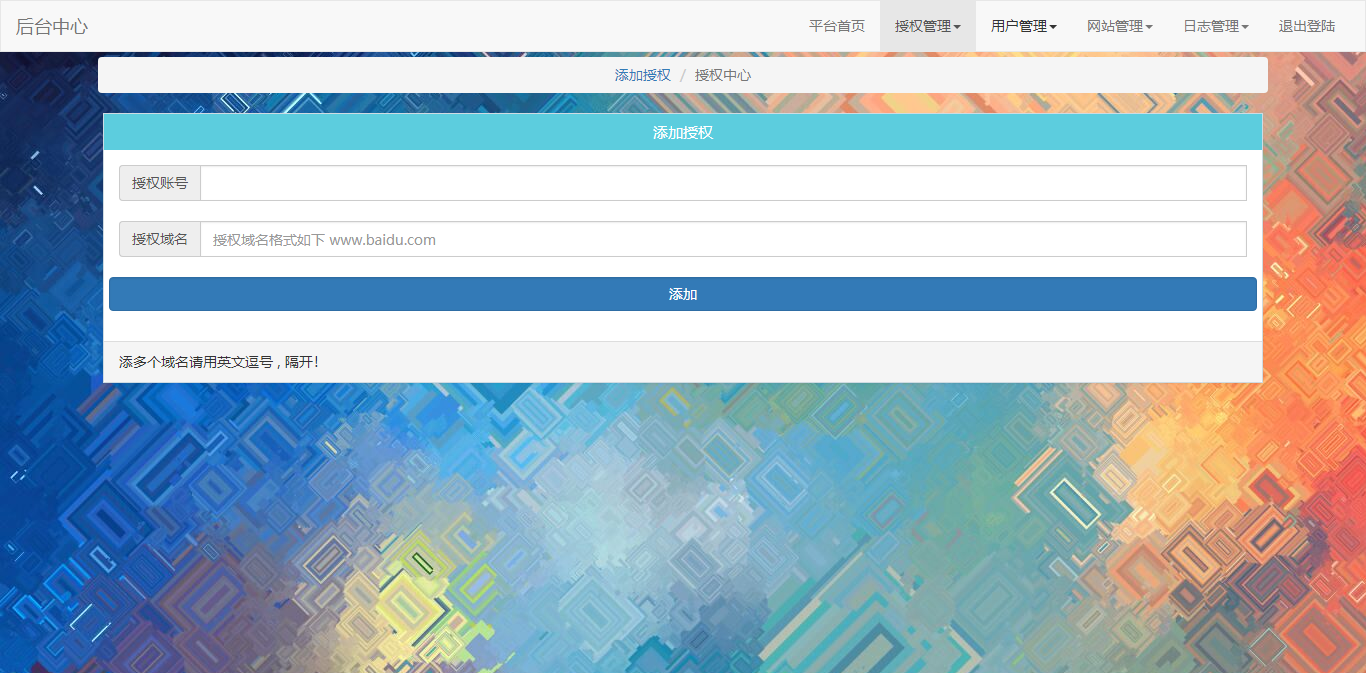Open the 添加授权 breadcrumb link
This screenshot has width=1366, height=673.
click(642, 75)
